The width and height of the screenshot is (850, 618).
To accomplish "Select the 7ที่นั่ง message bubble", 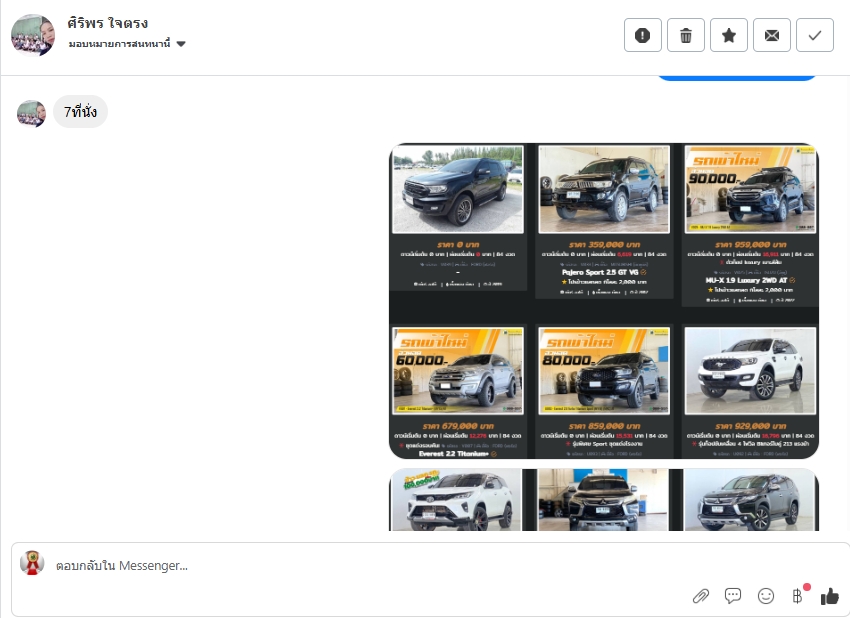I will coord(81,112).
